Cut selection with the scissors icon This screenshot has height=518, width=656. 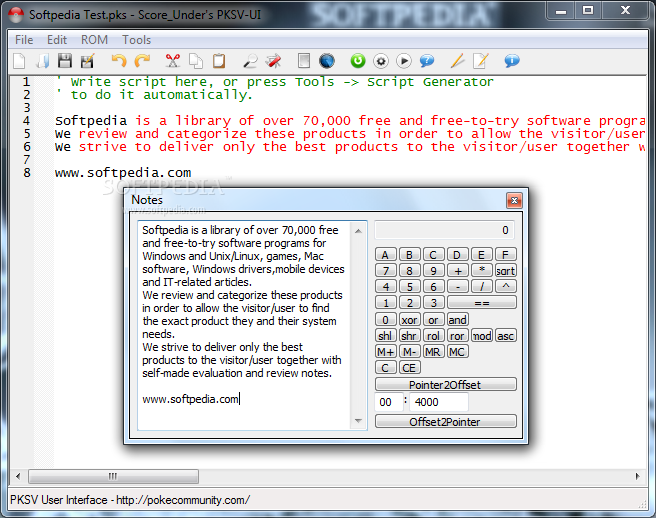pyautogui.click(x=172, y=61)
